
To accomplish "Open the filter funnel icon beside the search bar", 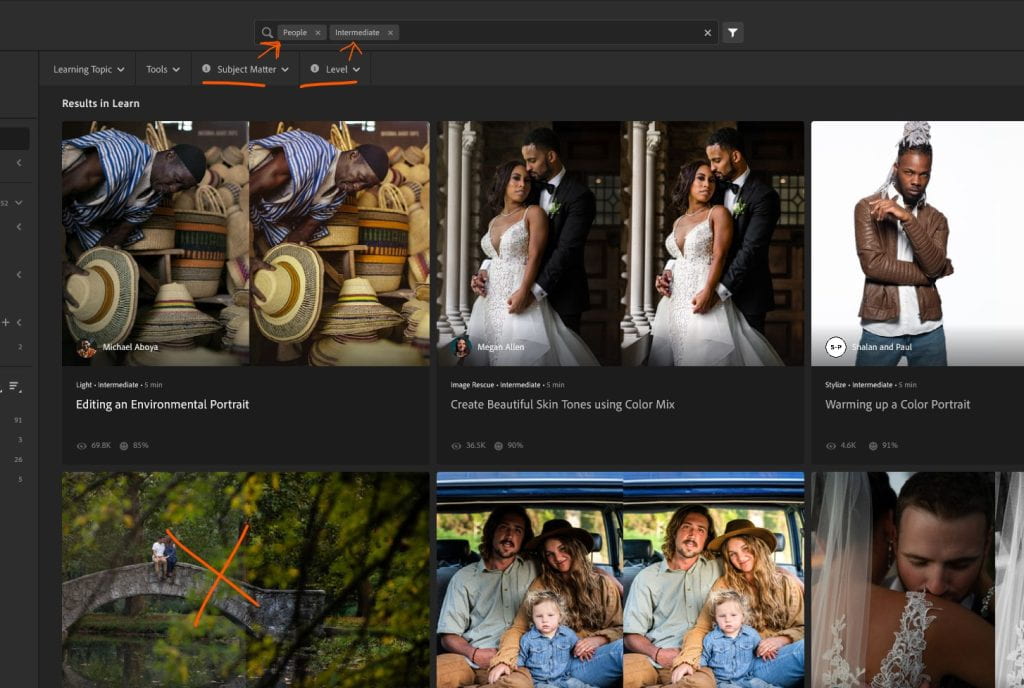I will pos(733,31).
